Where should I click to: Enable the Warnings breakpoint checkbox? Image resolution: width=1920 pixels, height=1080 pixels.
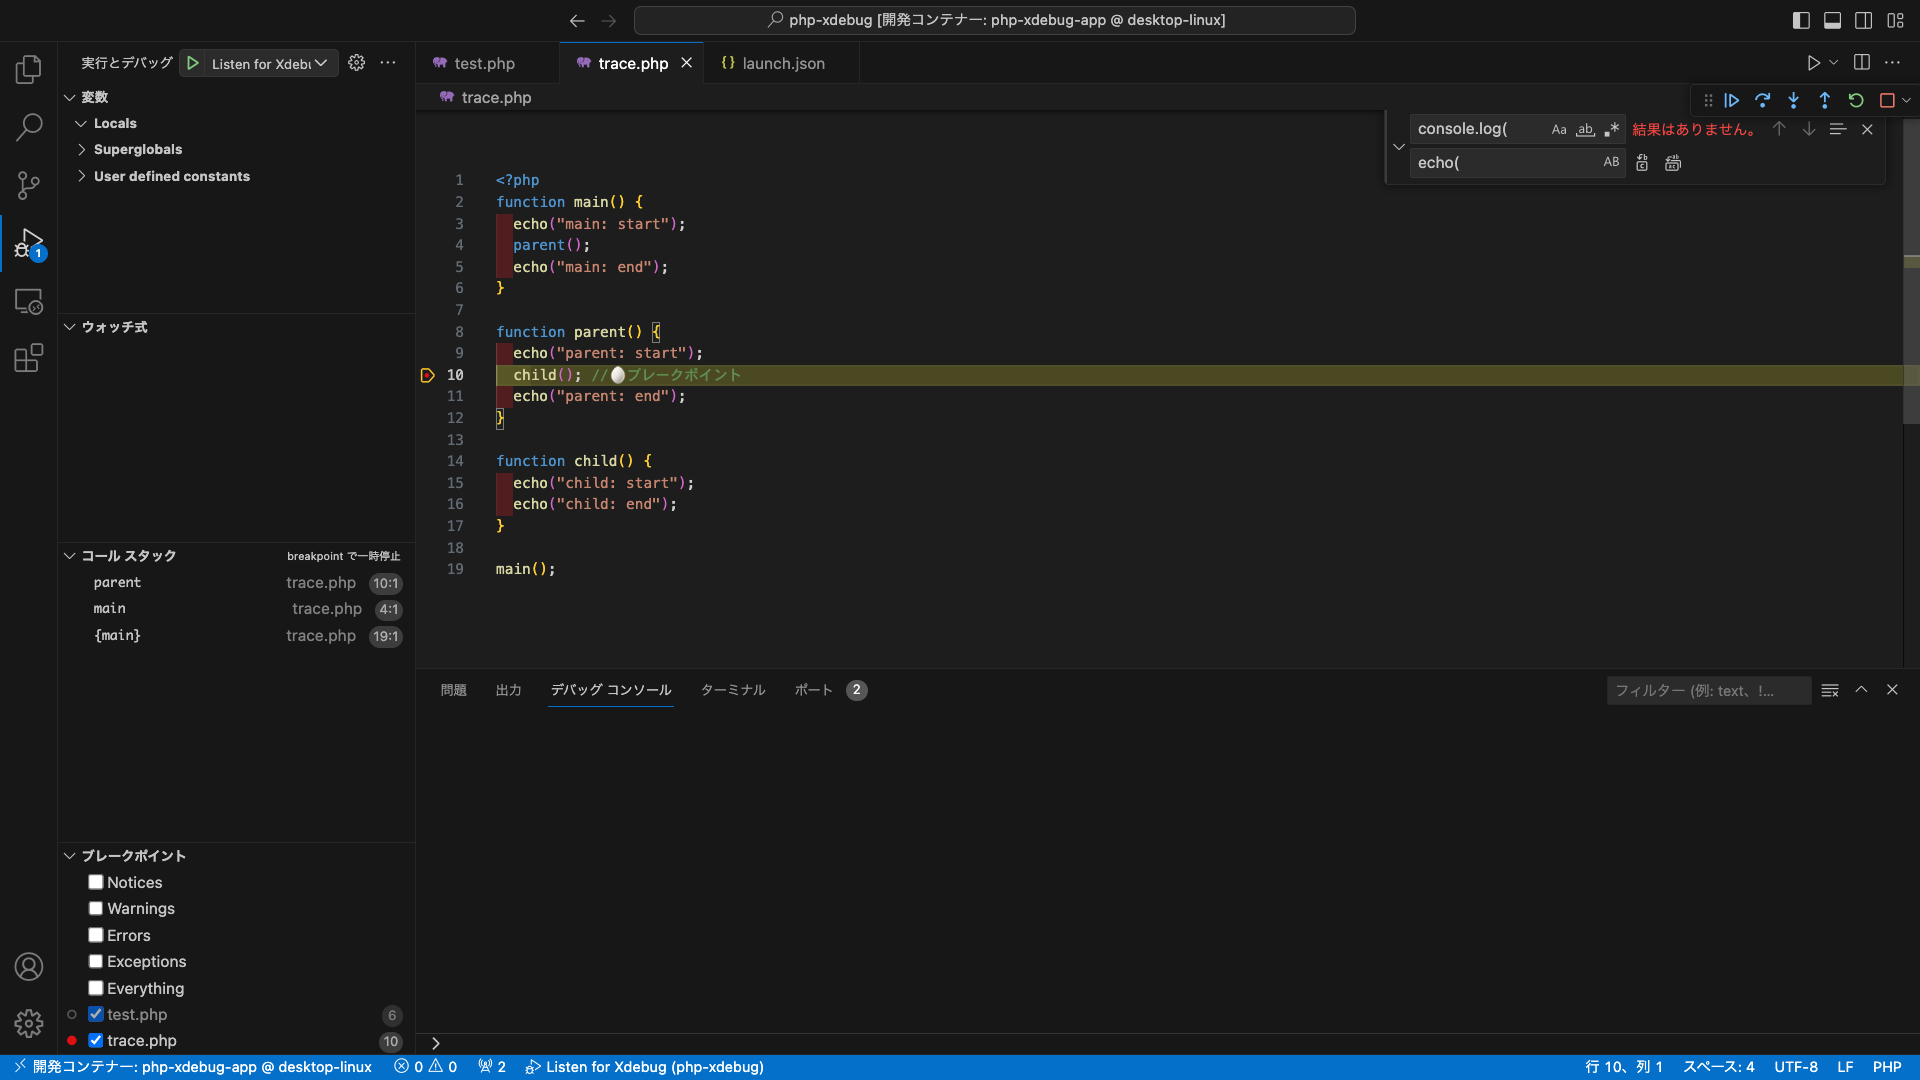95,908
